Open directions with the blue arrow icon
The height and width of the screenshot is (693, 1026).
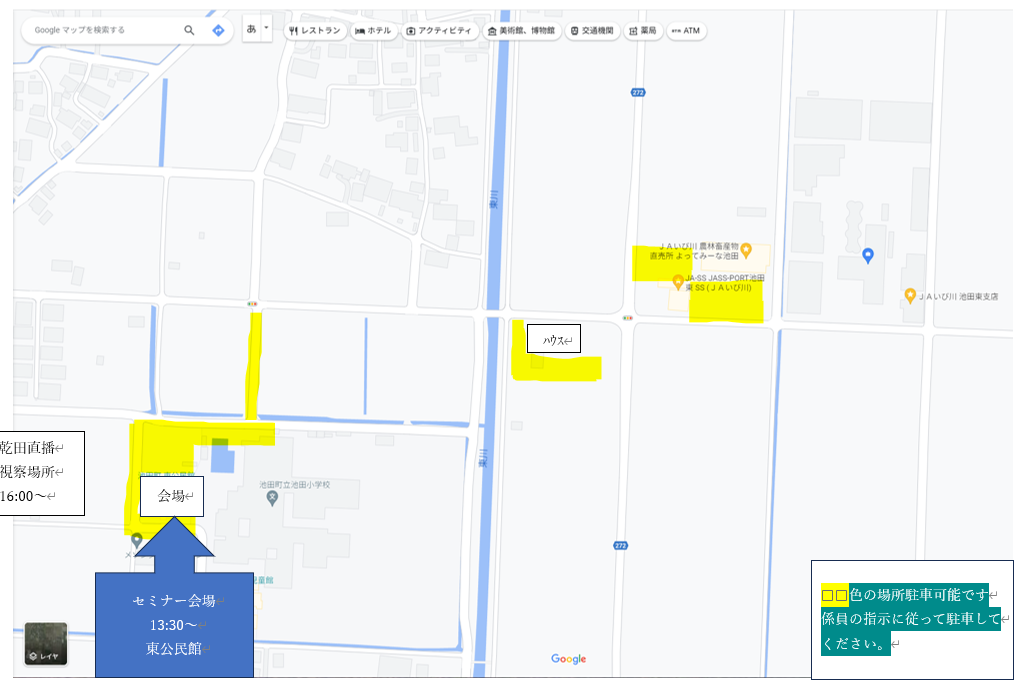pos(218,30)
